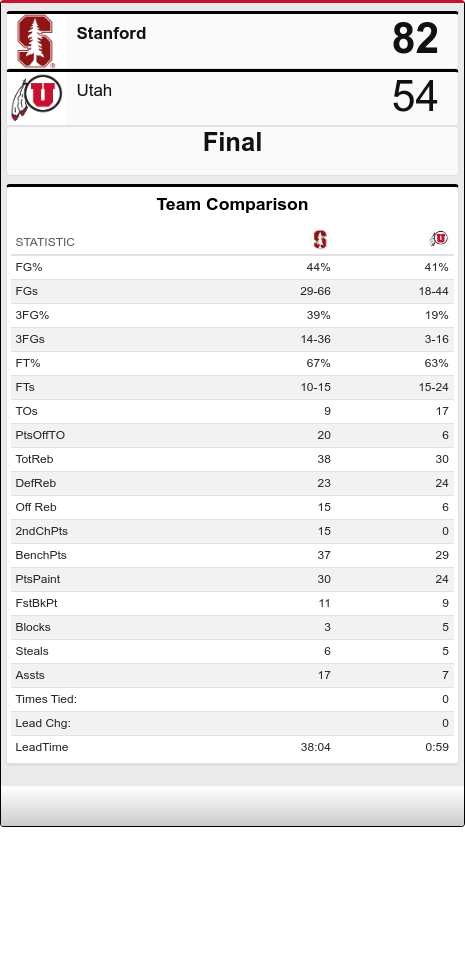Viewport: 465px width, 955px height.
Task: Click the Team Comparison heading
Action: [232, 204]
